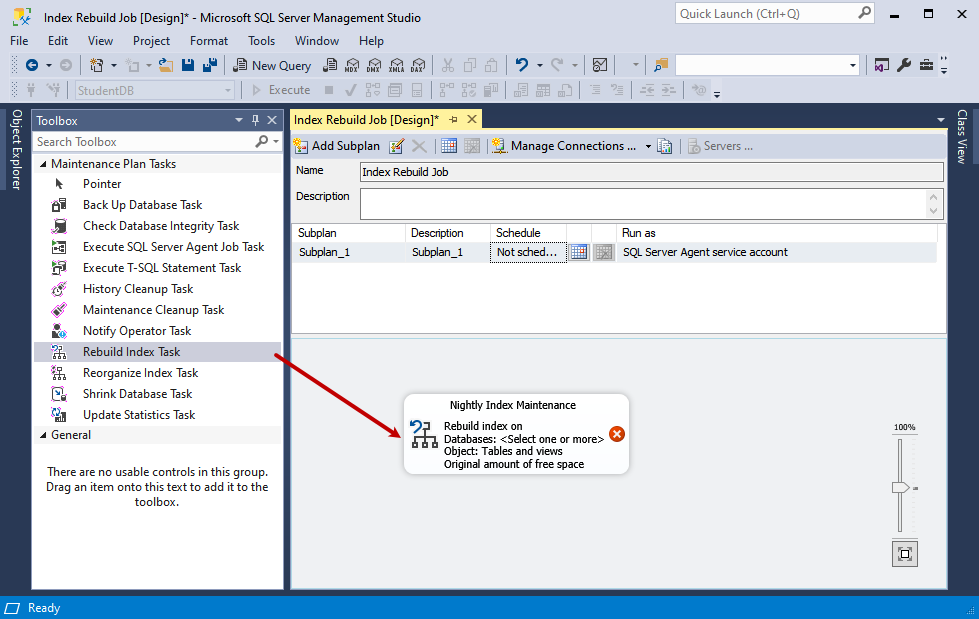979x619 pixels.
Task: Open the Tools menu
Action: point(261,41)
